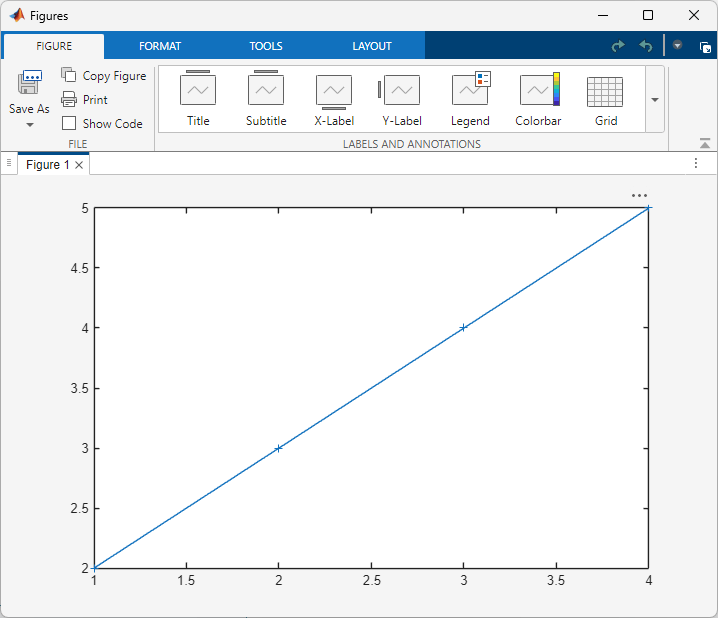Open the TOOLS ribbon tab

(x=266, y=46)
